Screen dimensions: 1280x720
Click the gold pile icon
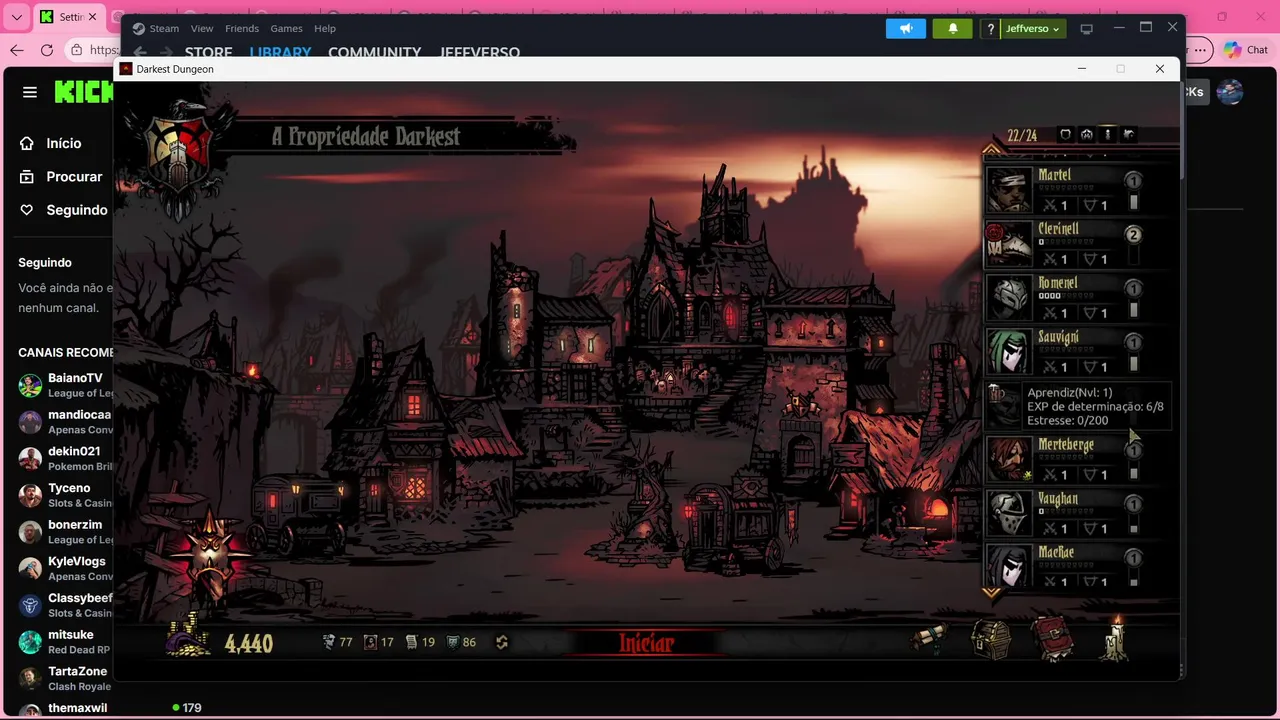click(x=188, y=636)
